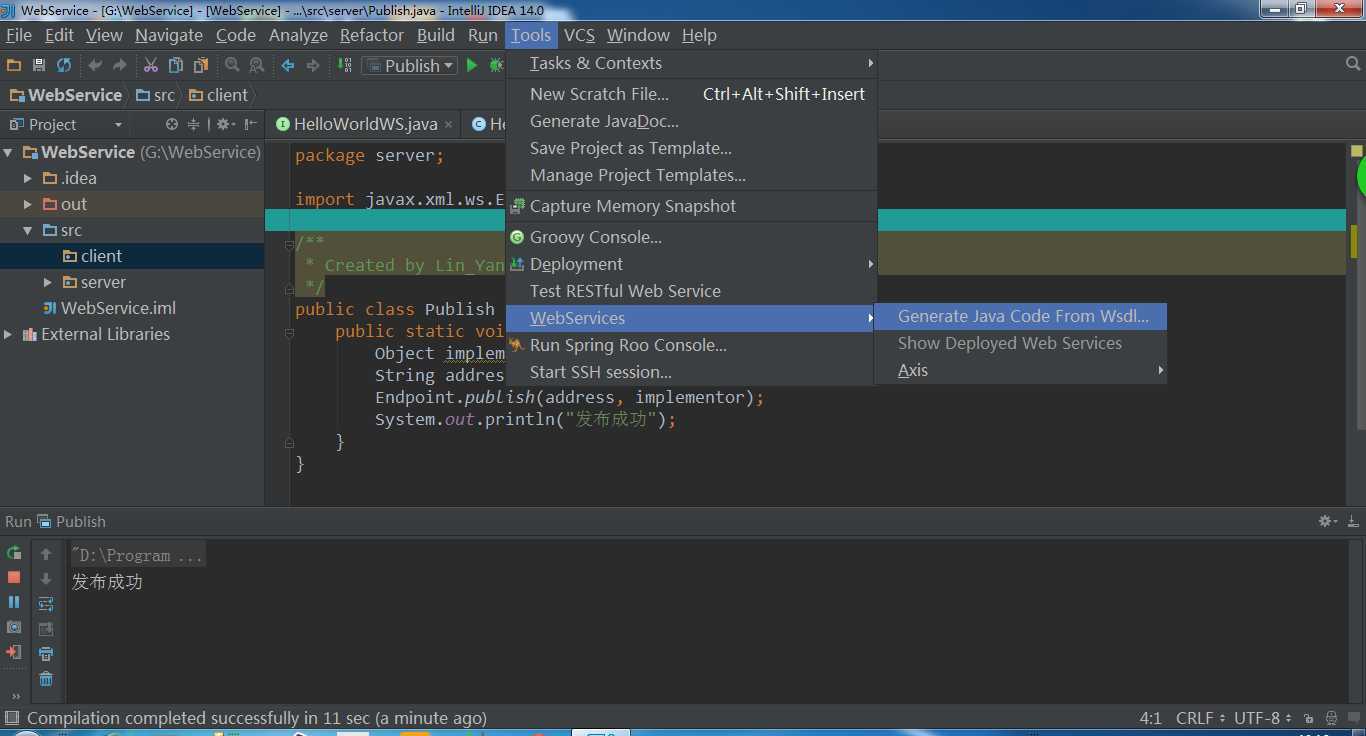This screenshot has width=1366, height=736.
Task: Collapse the WebService project root
Action: pyautogui.click(x=9, y=152)
